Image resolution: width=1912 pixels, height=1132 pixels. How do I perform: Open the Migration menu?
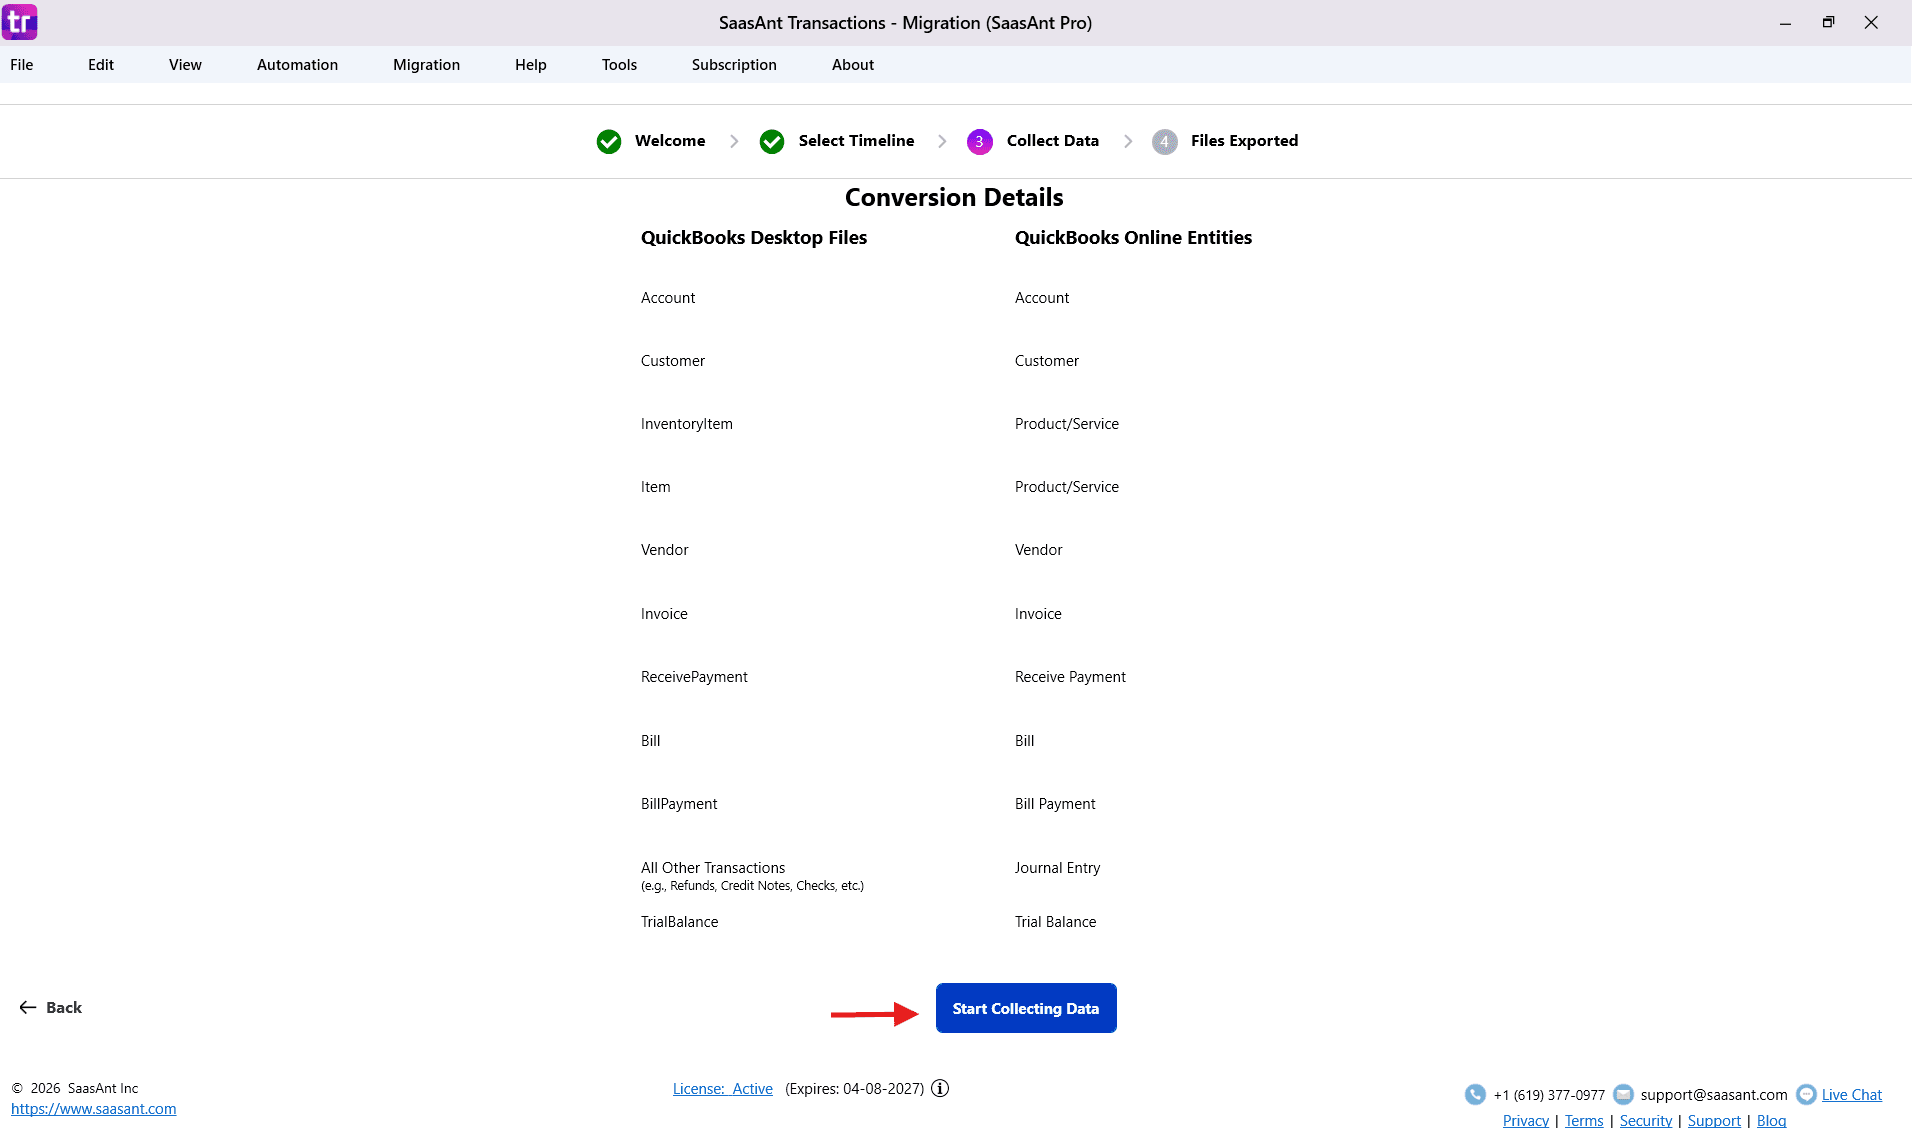426,65
